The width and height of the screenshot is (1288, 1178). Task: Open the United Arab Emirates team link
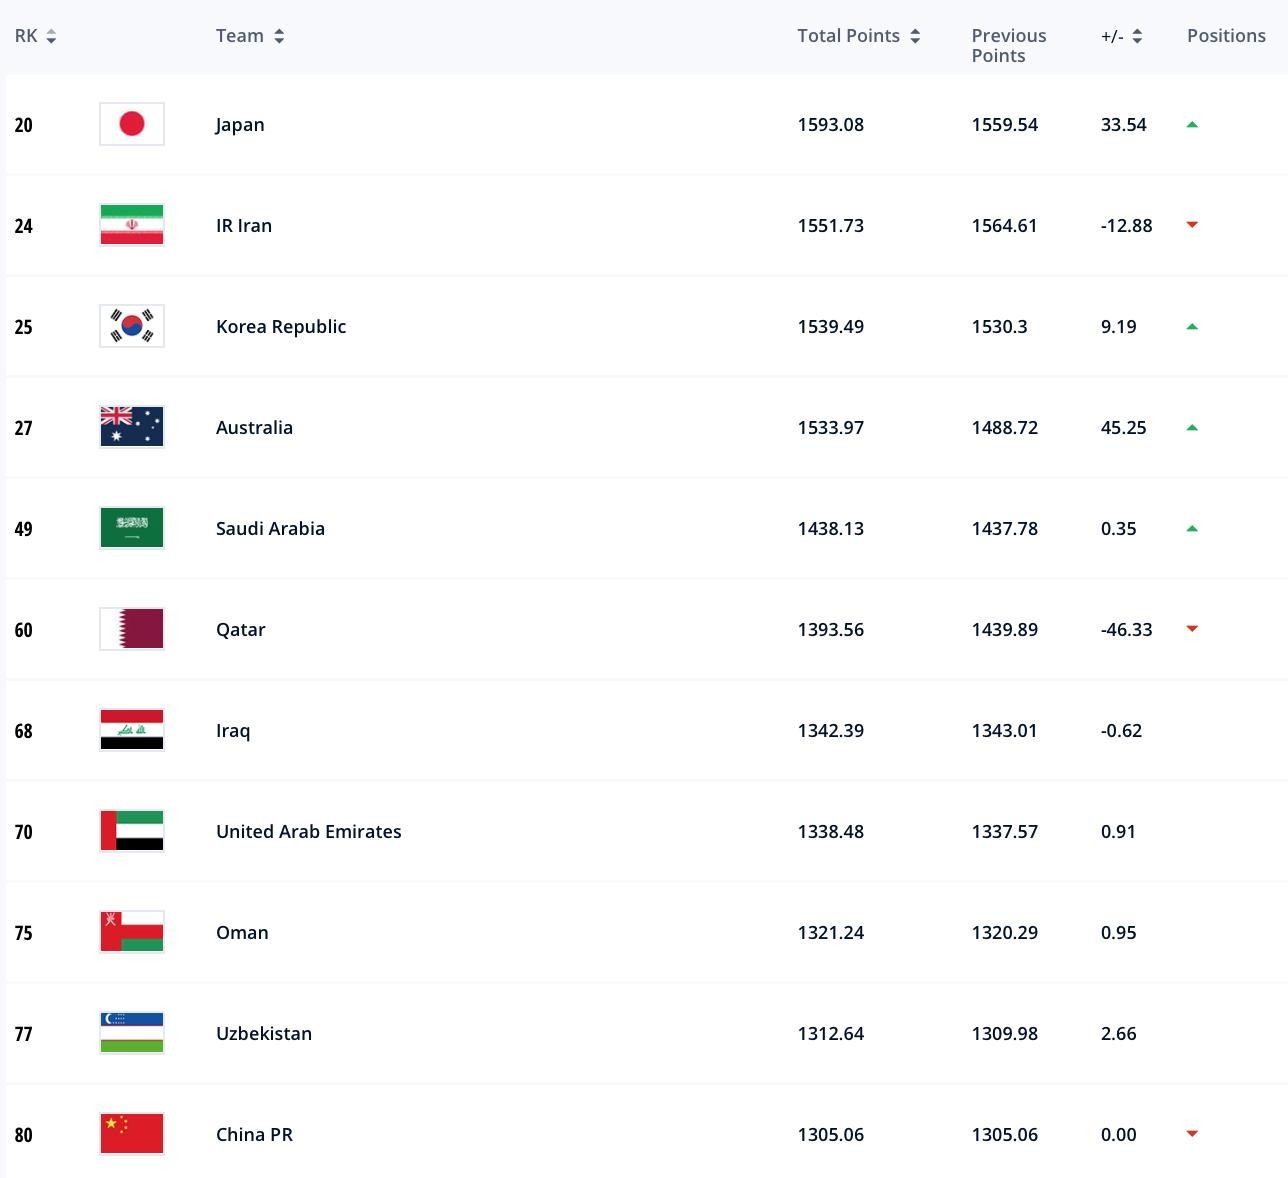308,831
